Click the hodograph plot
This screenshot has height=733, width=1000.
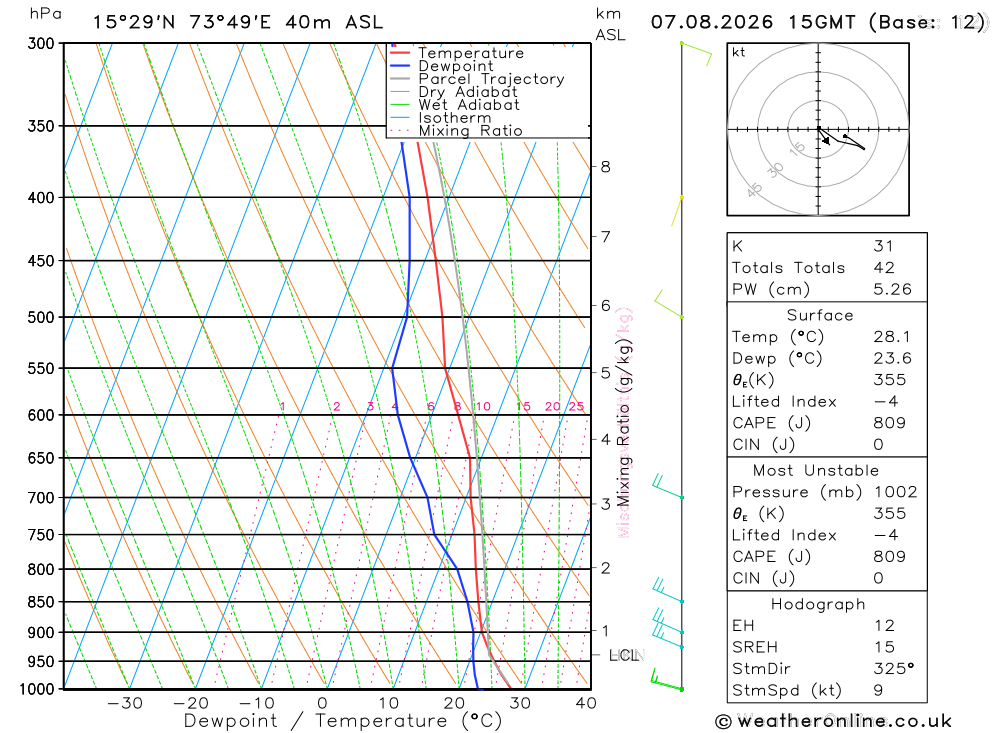pyautogui.click(x=818, y=130)
